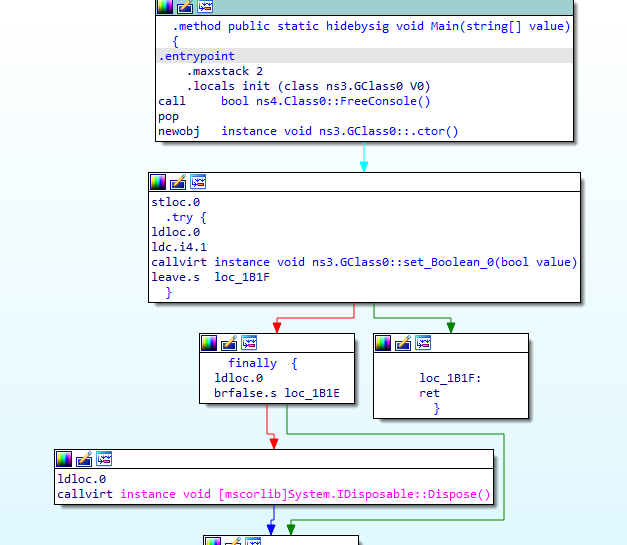
Task: Click the node color icon on the Dispose call node
Action: tap(64, 459)
